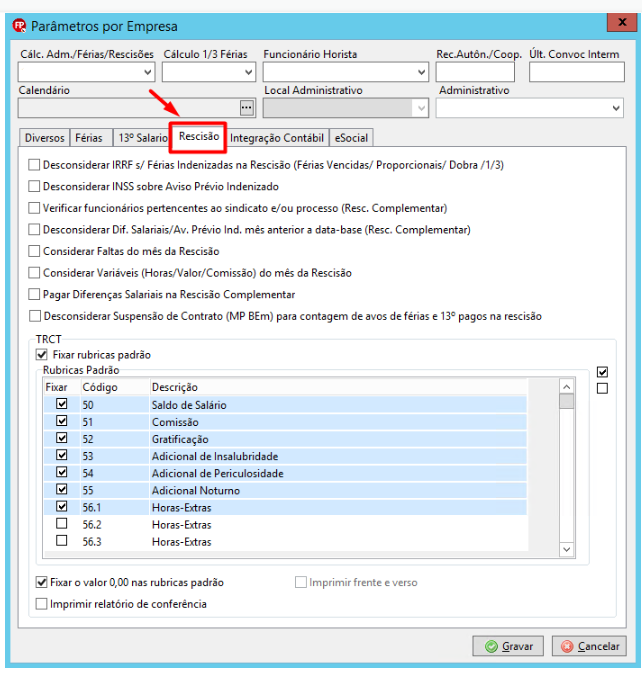Click Gravar button to save
The image size is (642, 673).
pyautogui.click(x=508, y=646)
